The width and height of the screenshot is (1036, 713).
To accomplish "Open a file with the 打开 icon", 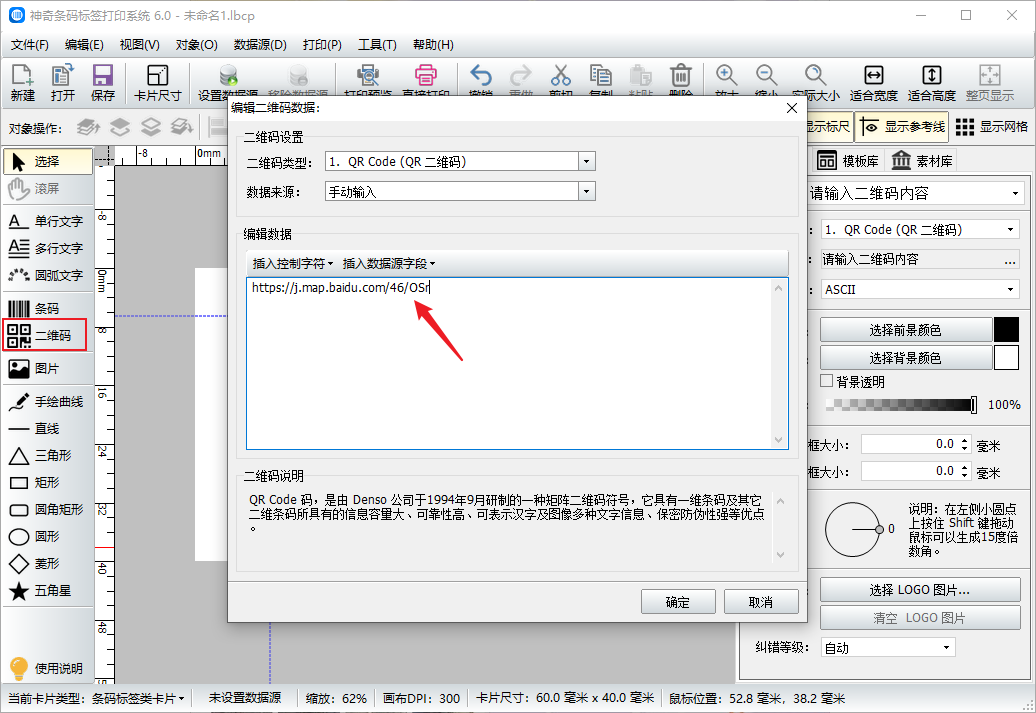I will pyautogui.click(x=63, y=83).
